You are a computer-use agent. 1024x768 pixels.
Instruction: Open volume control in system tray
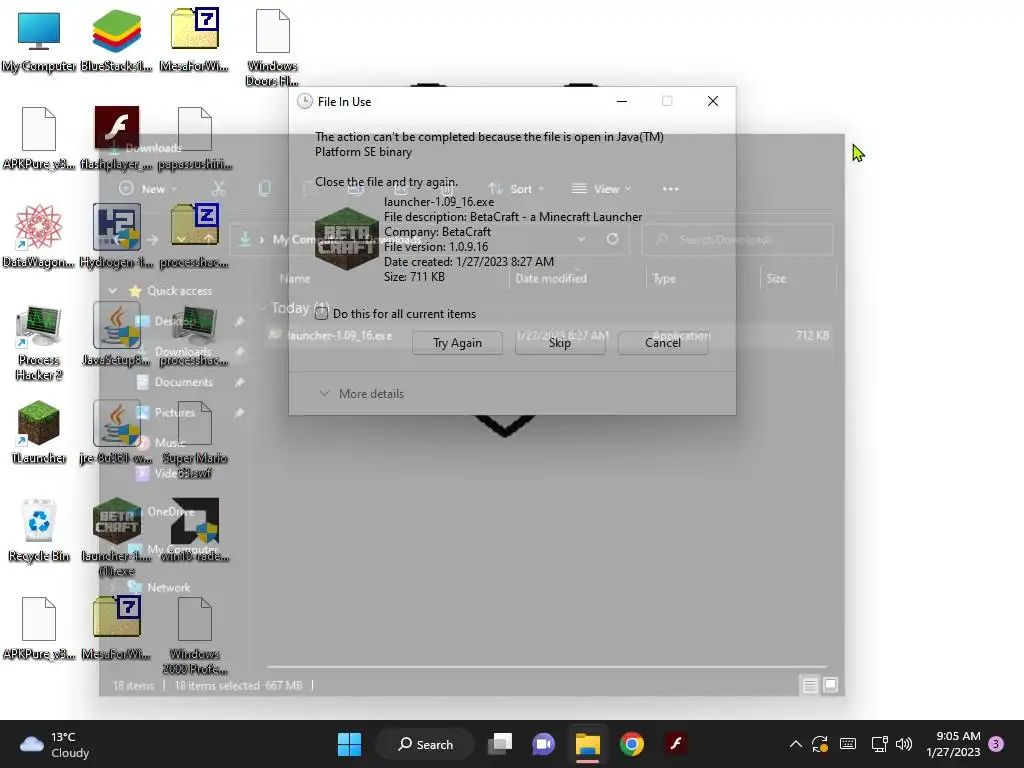point(904,744)
